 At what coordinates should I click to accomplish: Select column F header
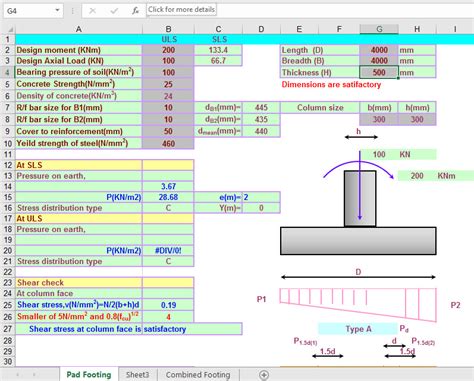339,29
